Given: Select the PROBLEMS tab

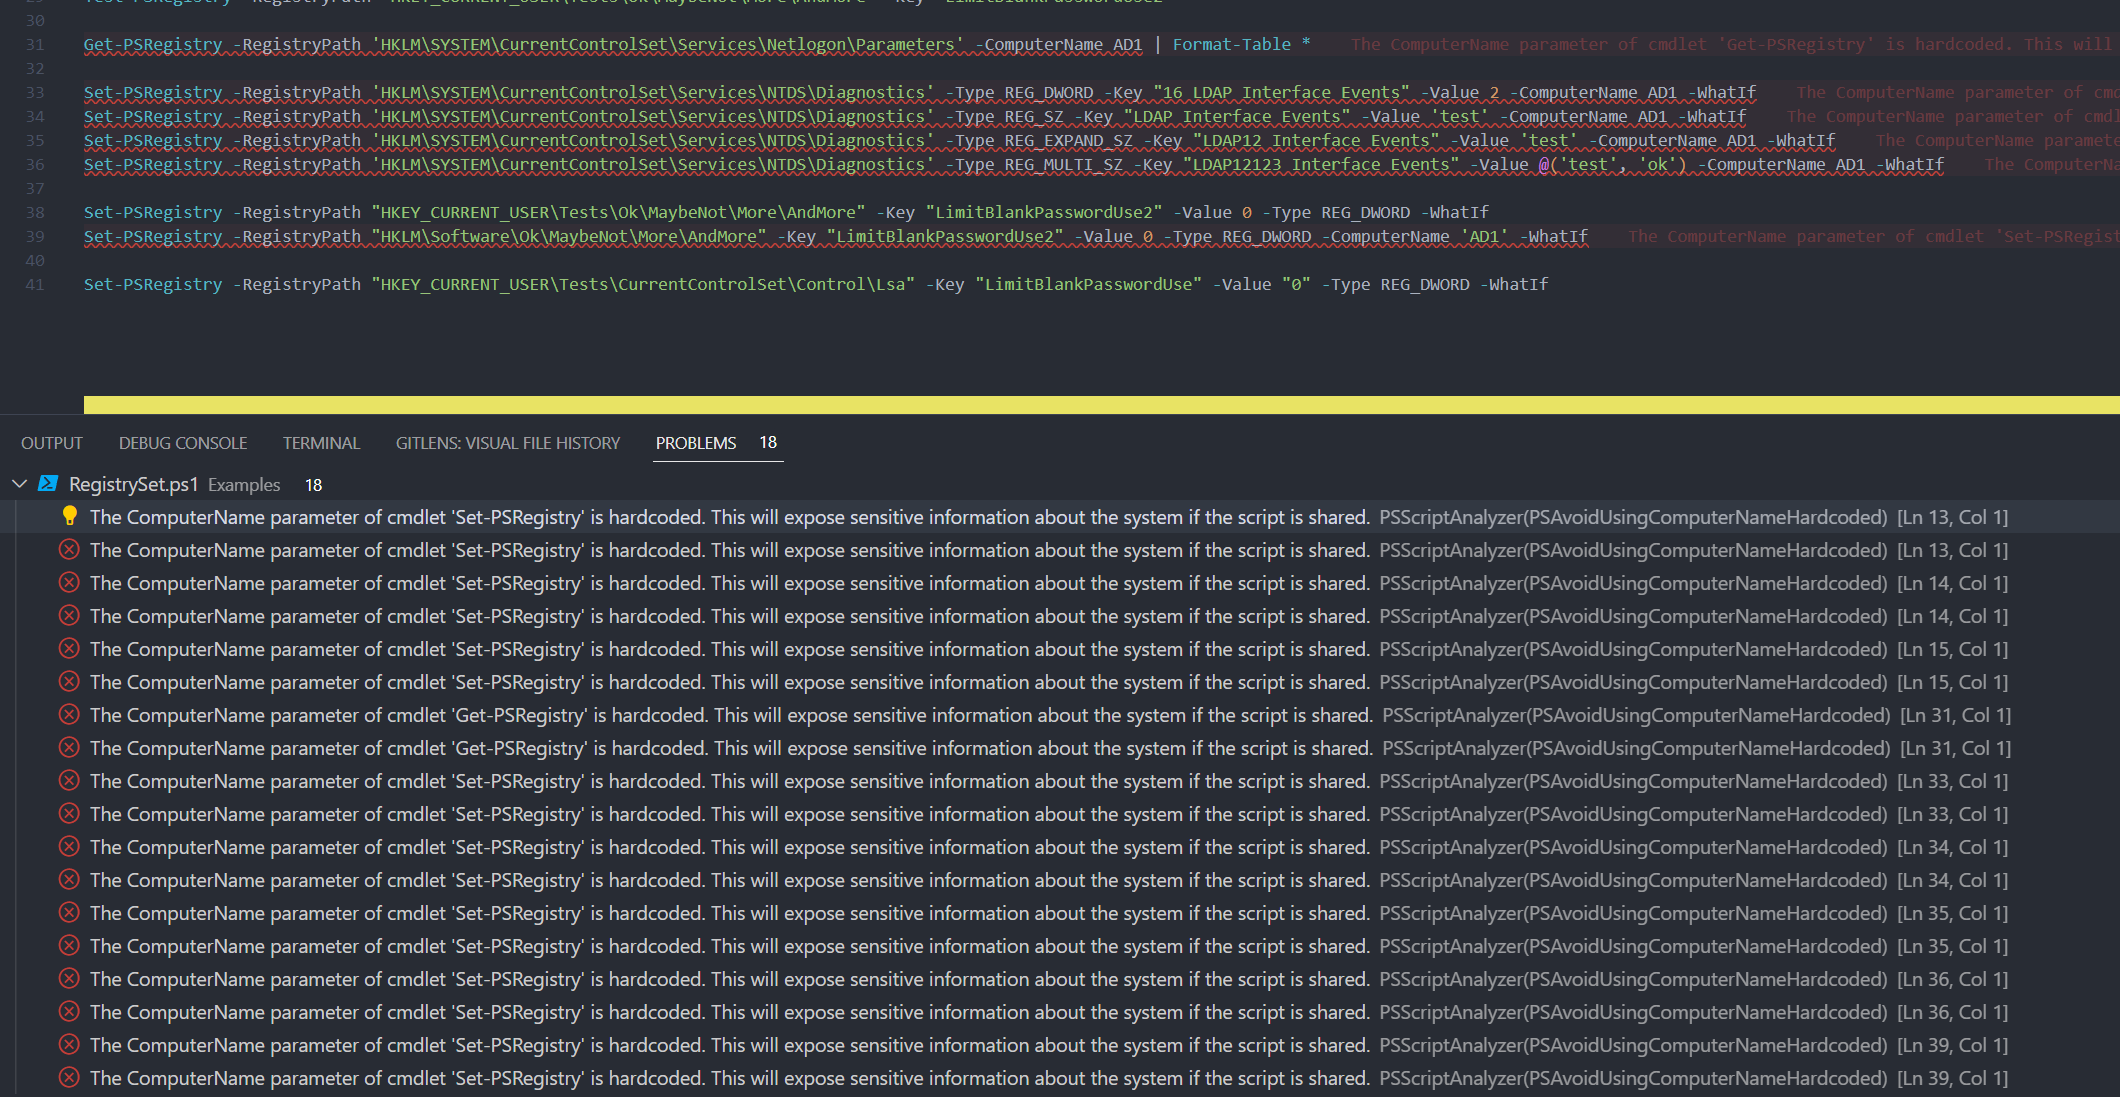Looking at the screenshot, I should (x=696, y=442).
